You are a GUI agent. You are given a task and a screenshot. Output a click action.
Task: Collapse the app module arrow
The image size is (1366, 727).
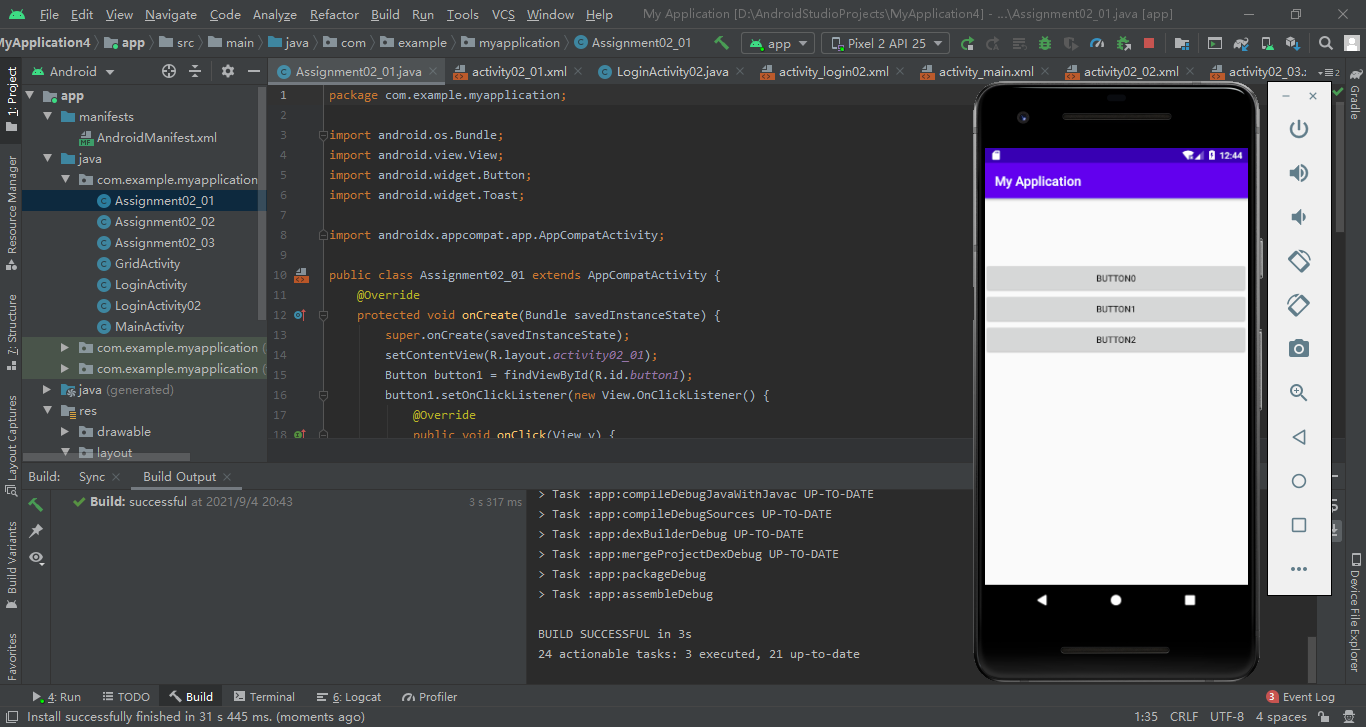click(x=29, y=96)
